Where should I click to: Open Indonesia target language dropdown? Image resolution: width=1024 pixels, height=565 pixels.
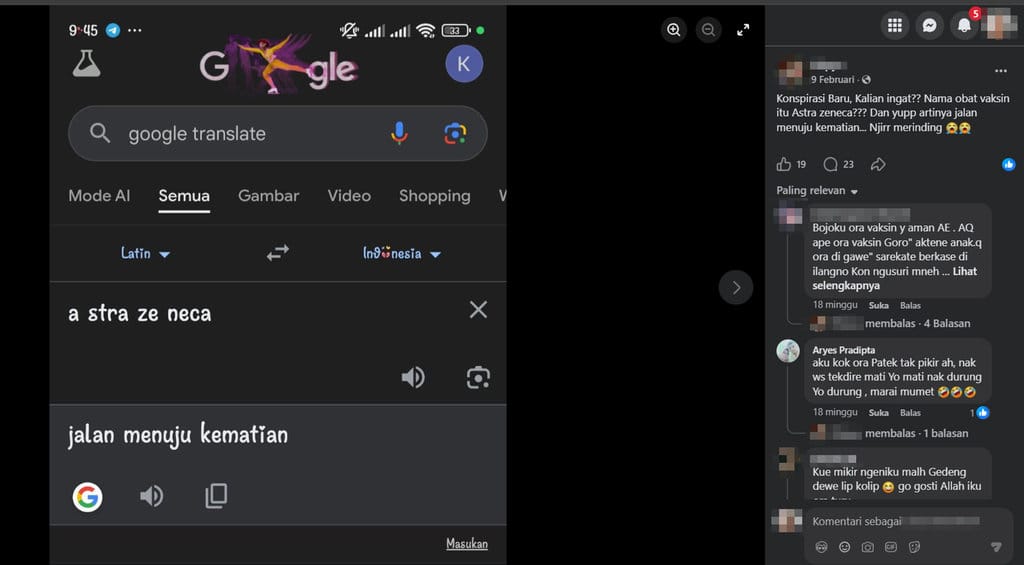(x=402, y=253)
